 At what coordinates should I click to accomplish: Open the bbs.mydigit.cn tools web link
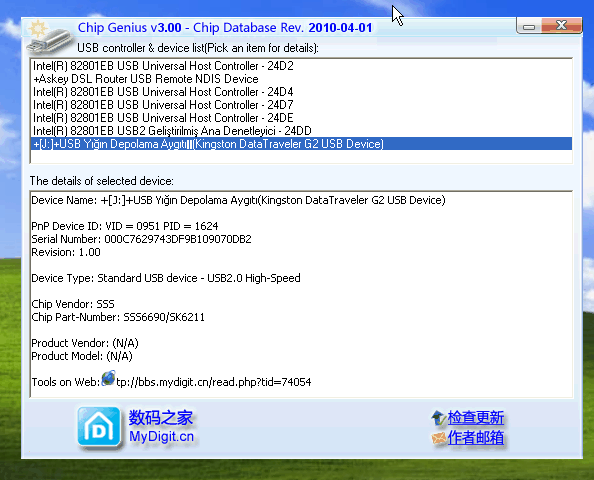click(x=213, y=382)
